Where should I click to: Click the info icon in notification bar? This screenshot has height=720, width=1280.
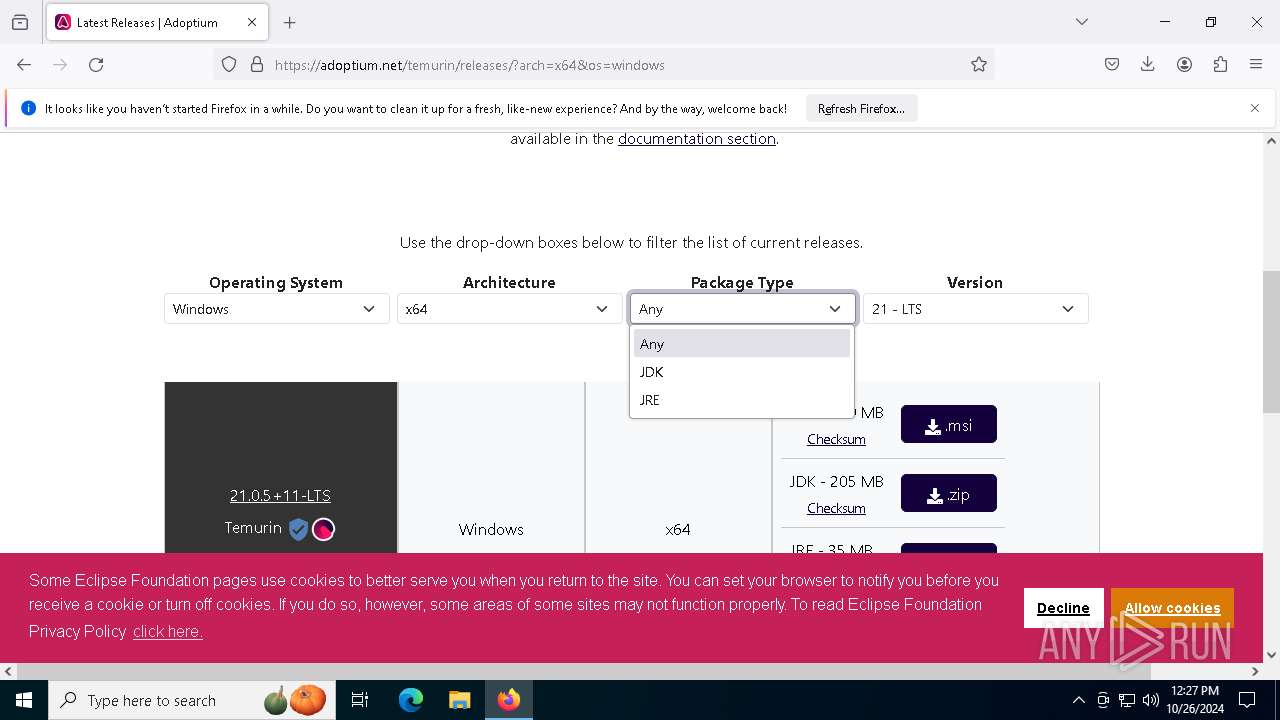tap(28, 109)
